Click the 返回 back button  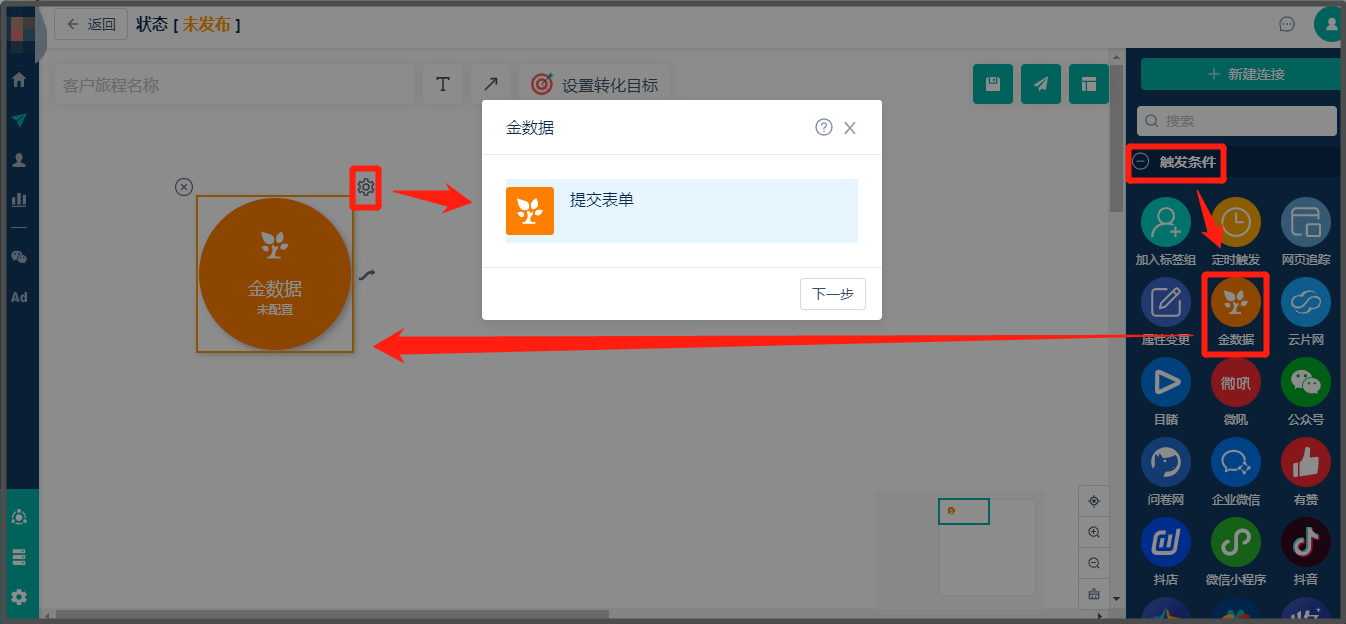92,25
